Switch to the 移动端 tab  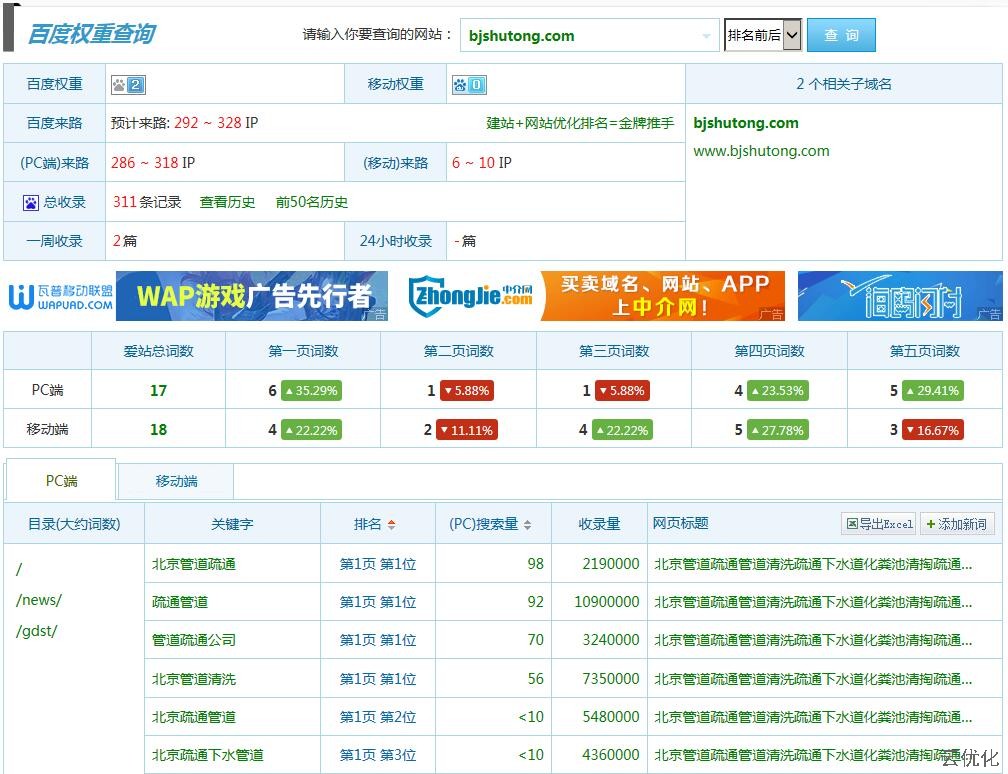[x=176, y=481]
